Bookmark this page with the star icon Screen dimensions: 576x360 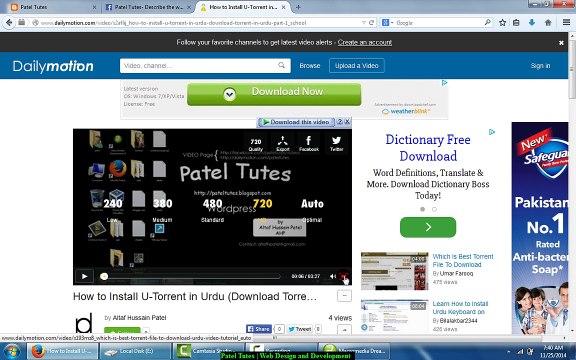point(503,23)
